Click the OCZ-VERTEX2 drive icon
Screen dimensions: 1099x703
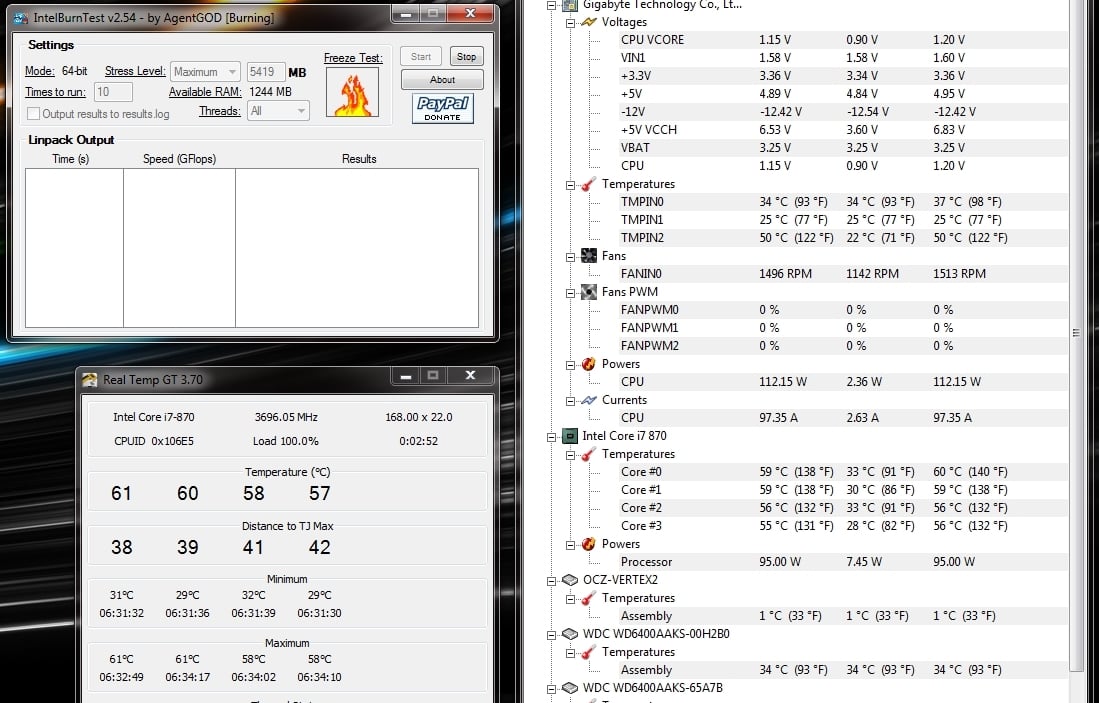point(569,580)
